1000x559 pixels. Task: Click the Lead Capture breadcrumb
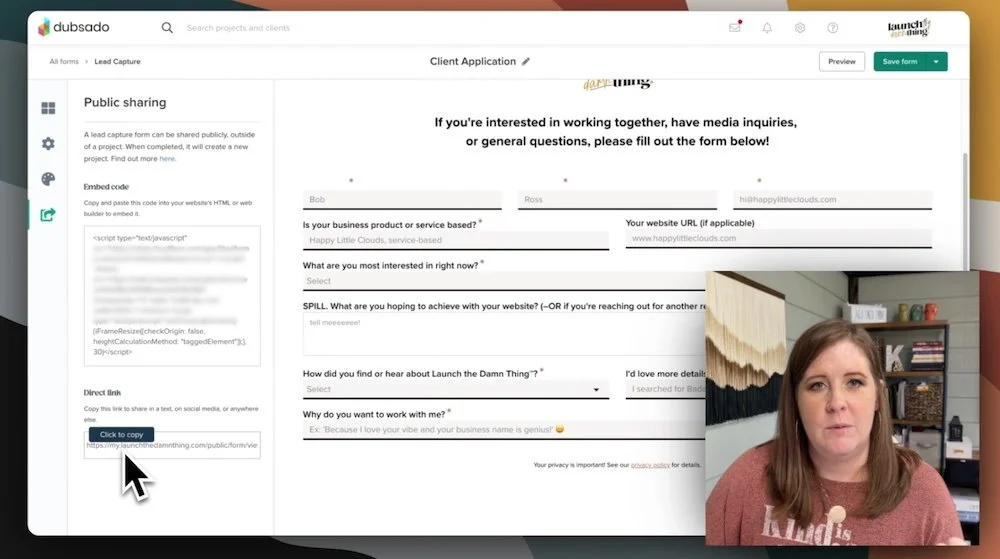coord(117,62)
